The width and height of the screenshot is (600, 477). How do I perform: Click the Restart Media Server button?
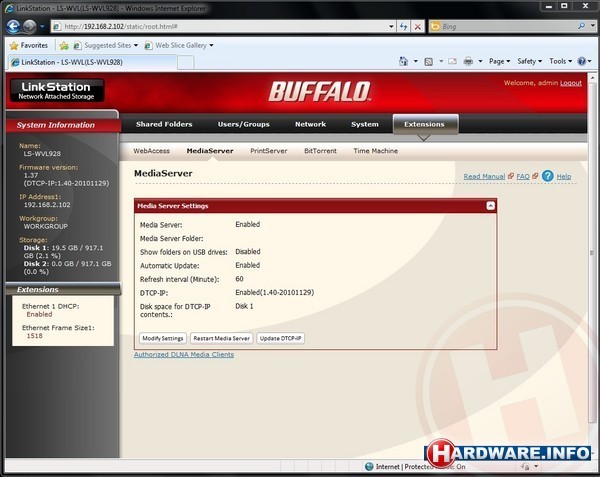click(222, 338)
